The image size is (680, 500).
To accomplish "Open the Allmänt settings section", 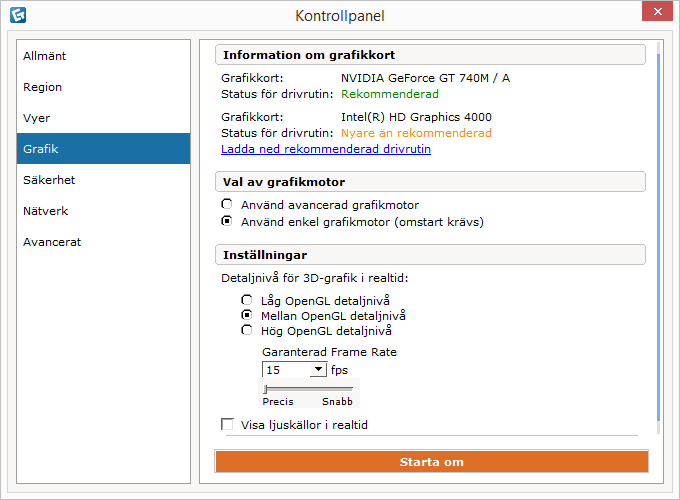I will pyautogui.click(x=103, y=56).
